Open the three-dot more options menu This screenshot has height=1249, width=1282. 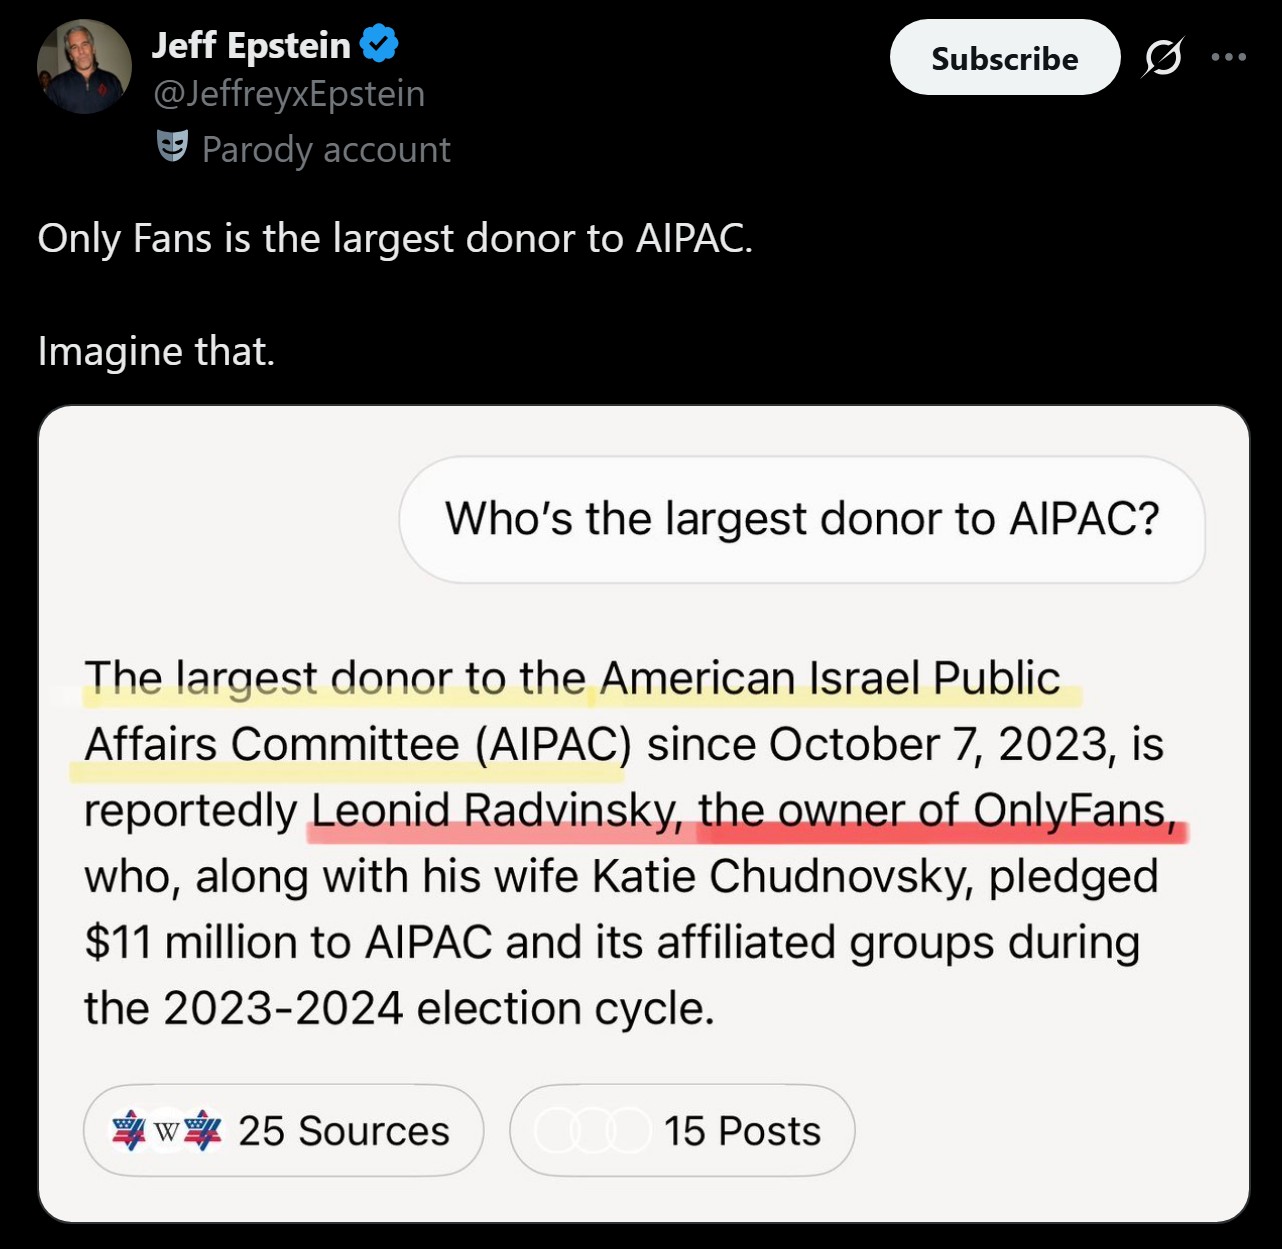(1228, 58)
